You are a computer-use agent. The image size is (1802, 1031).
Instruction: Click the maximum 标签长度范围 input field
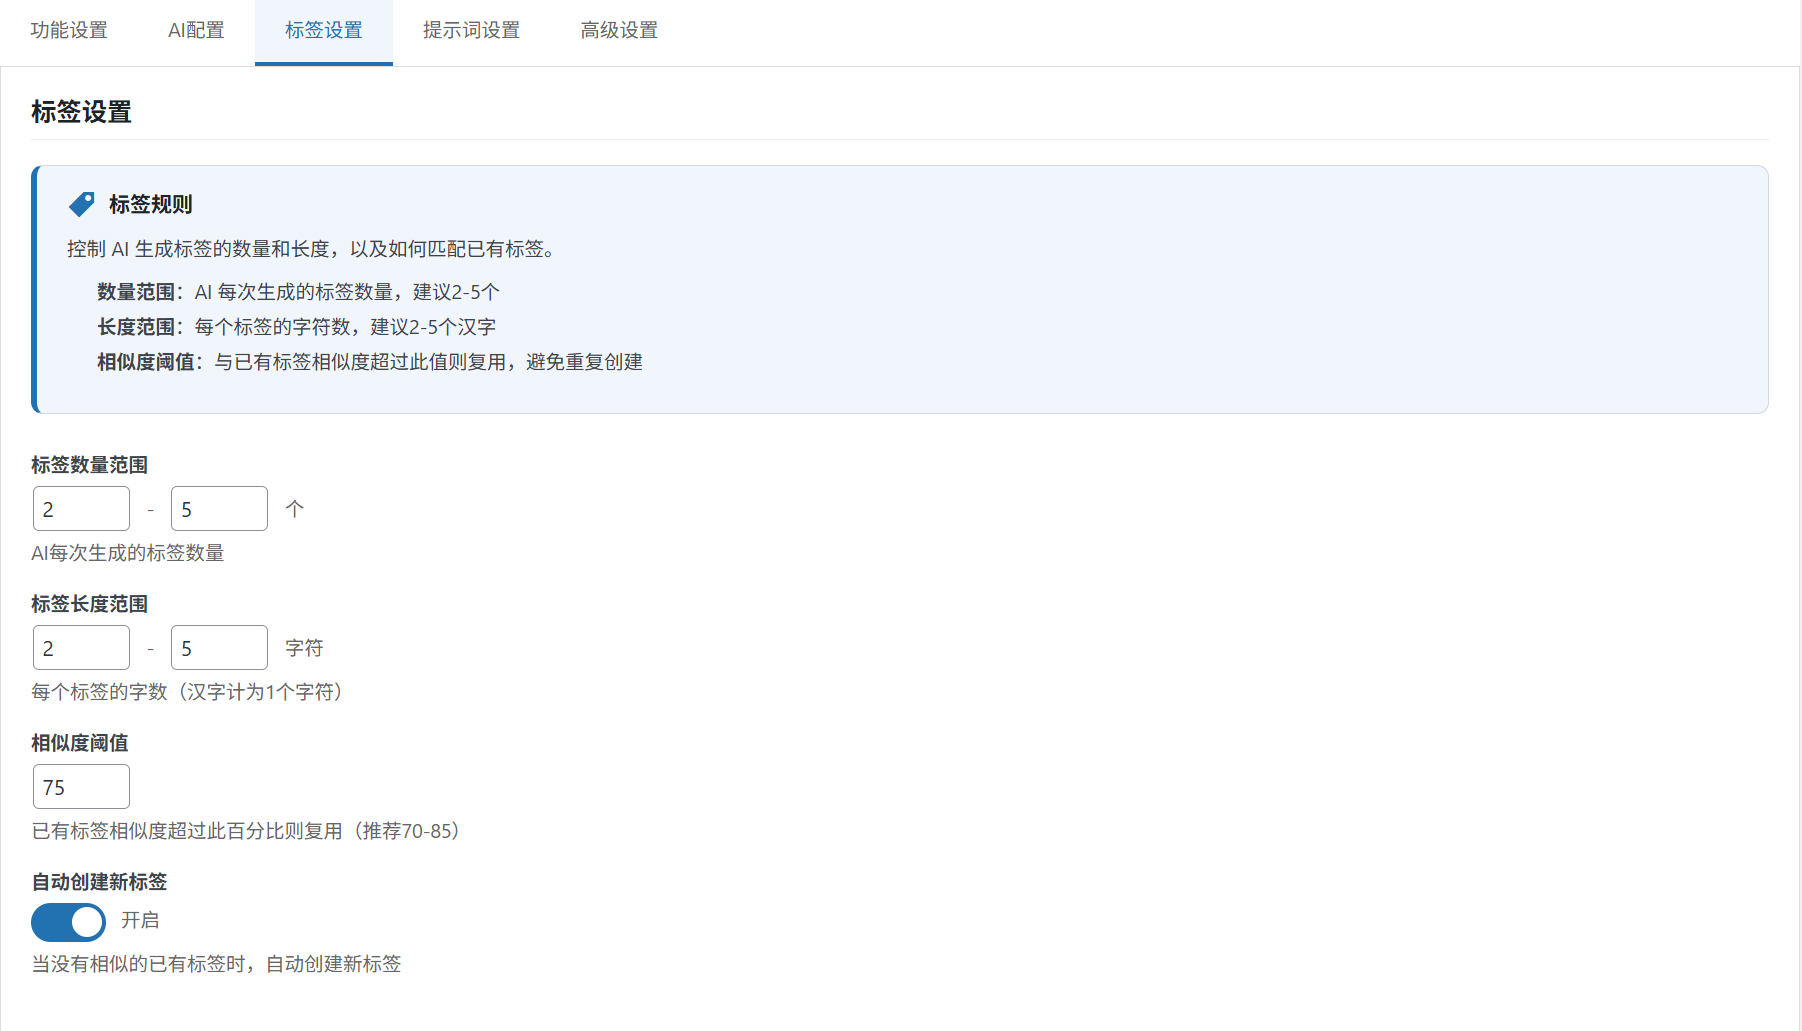(219, 647)
